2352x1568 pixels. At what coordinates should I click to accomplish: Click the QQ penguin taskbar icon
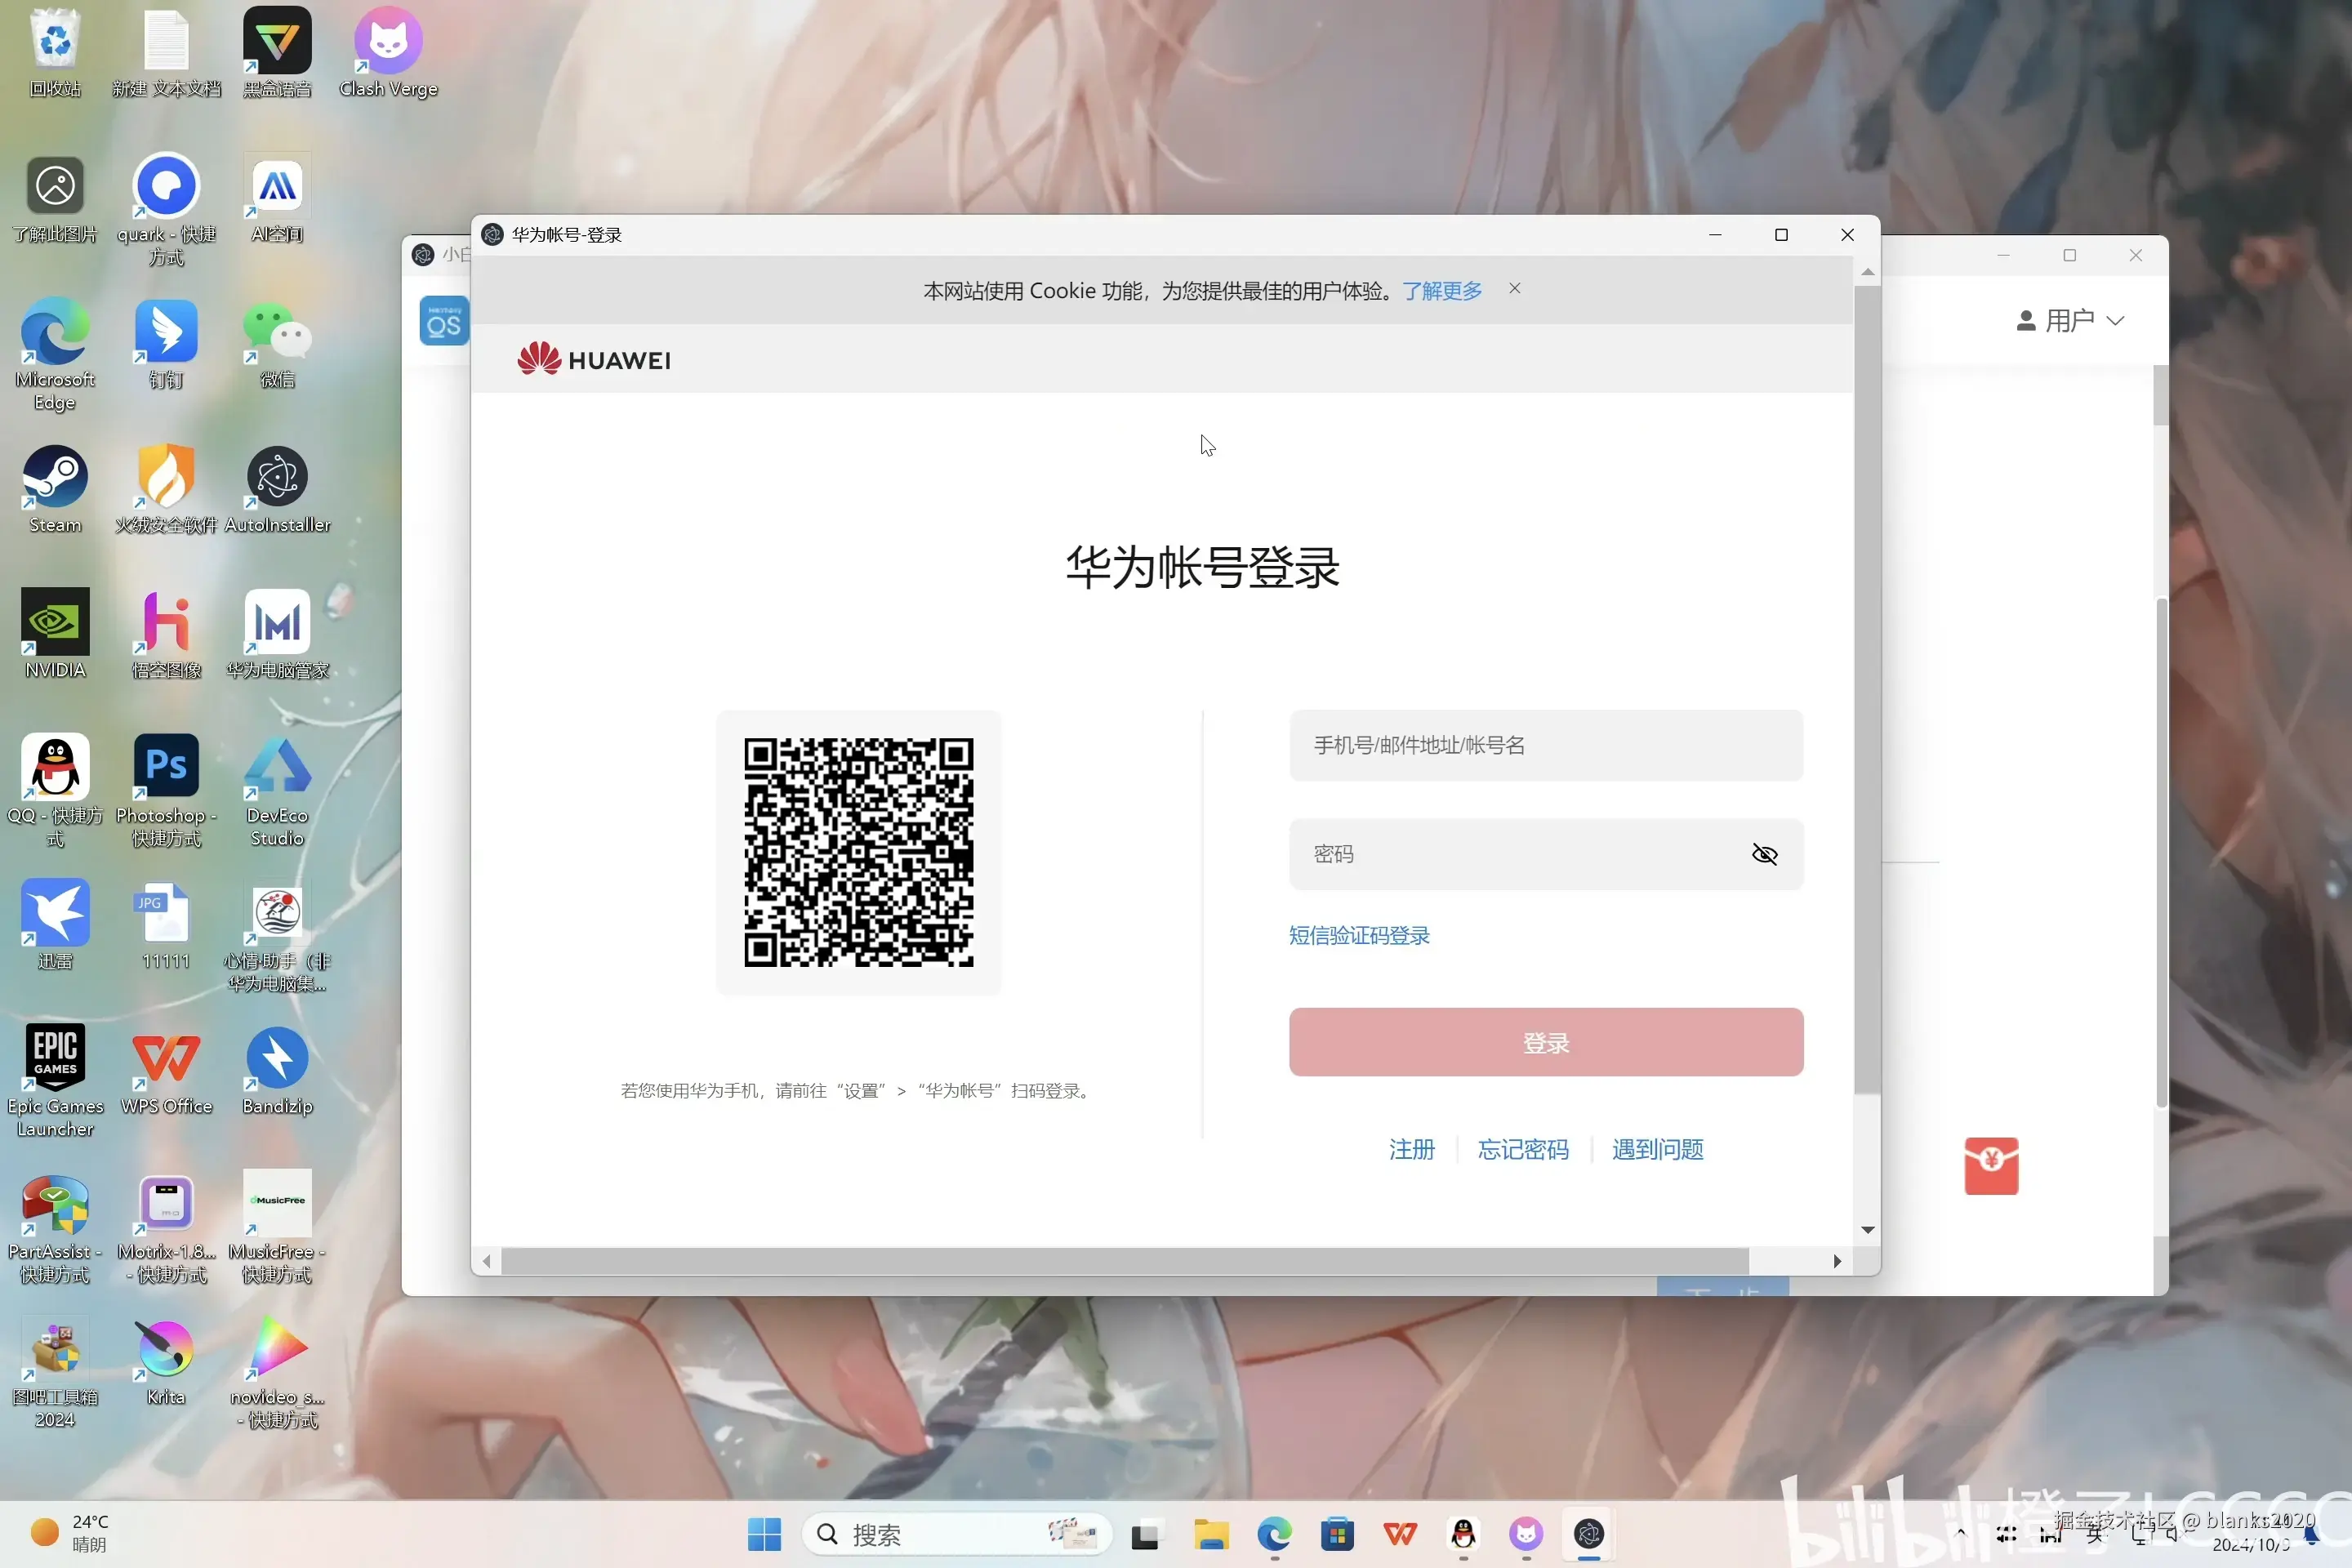(1463, 1534)
